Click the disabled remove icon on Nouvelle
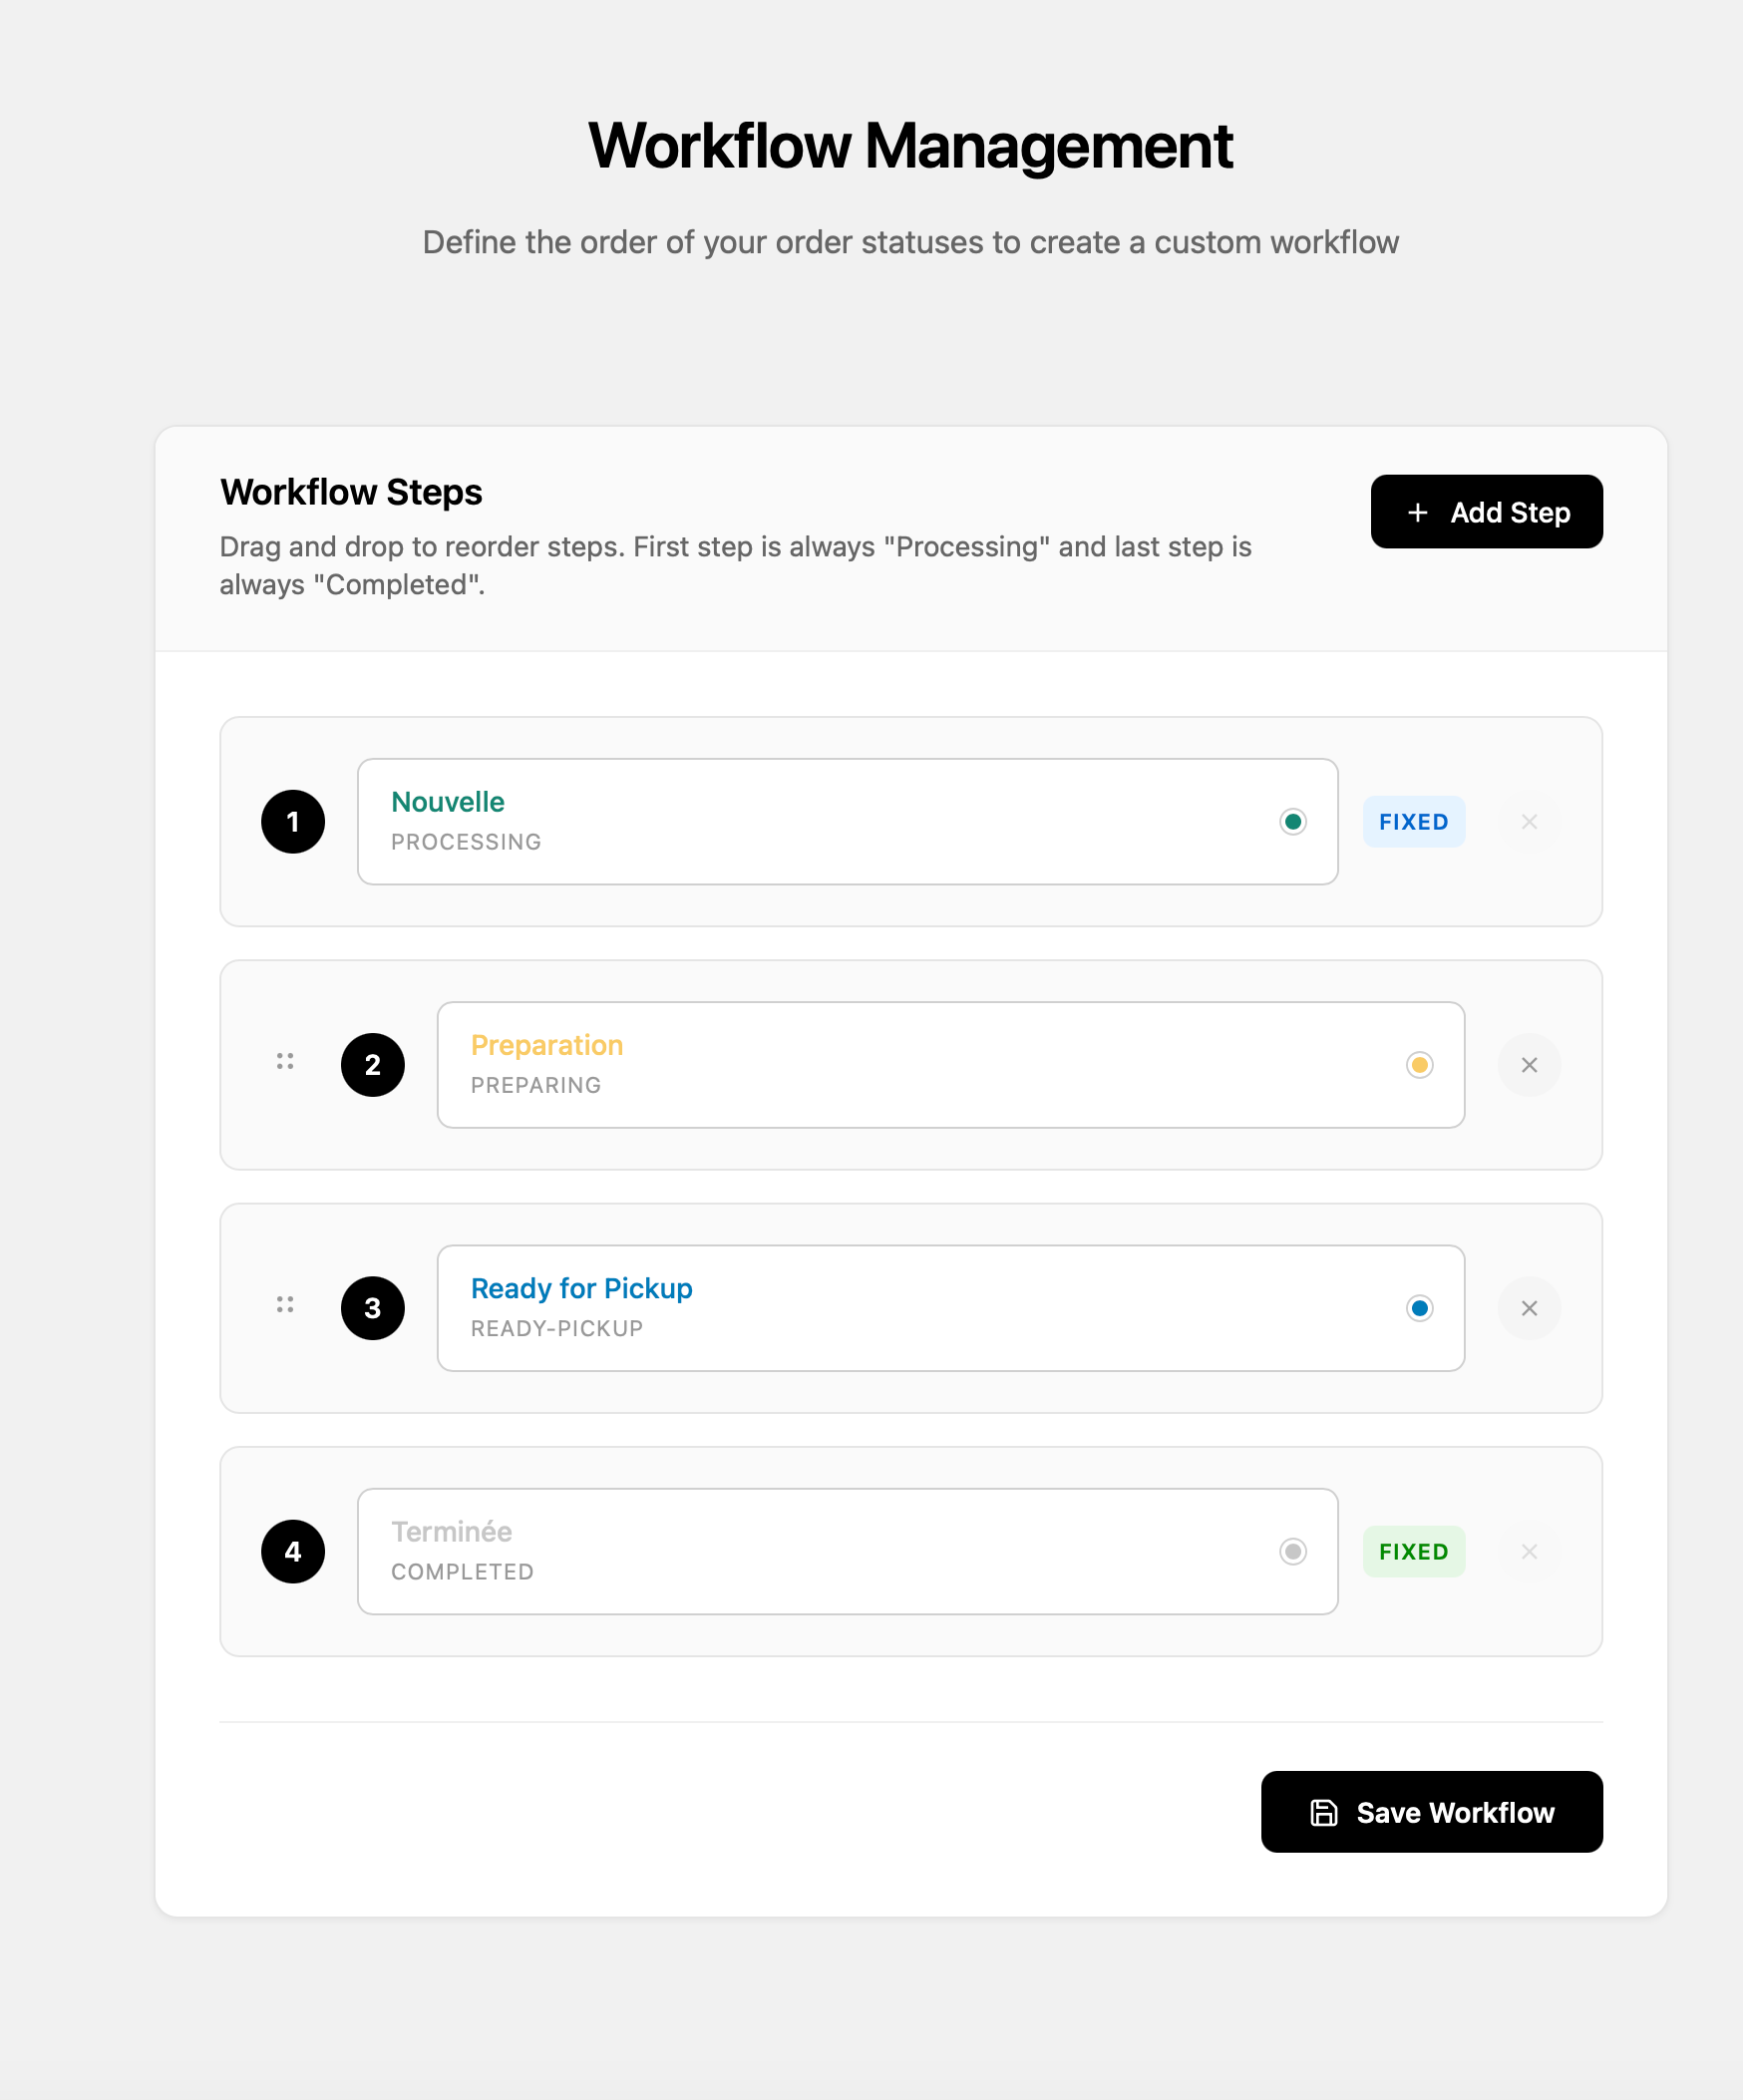The width and height of the screenshot is (1743, 2100). coord(1528,822)
